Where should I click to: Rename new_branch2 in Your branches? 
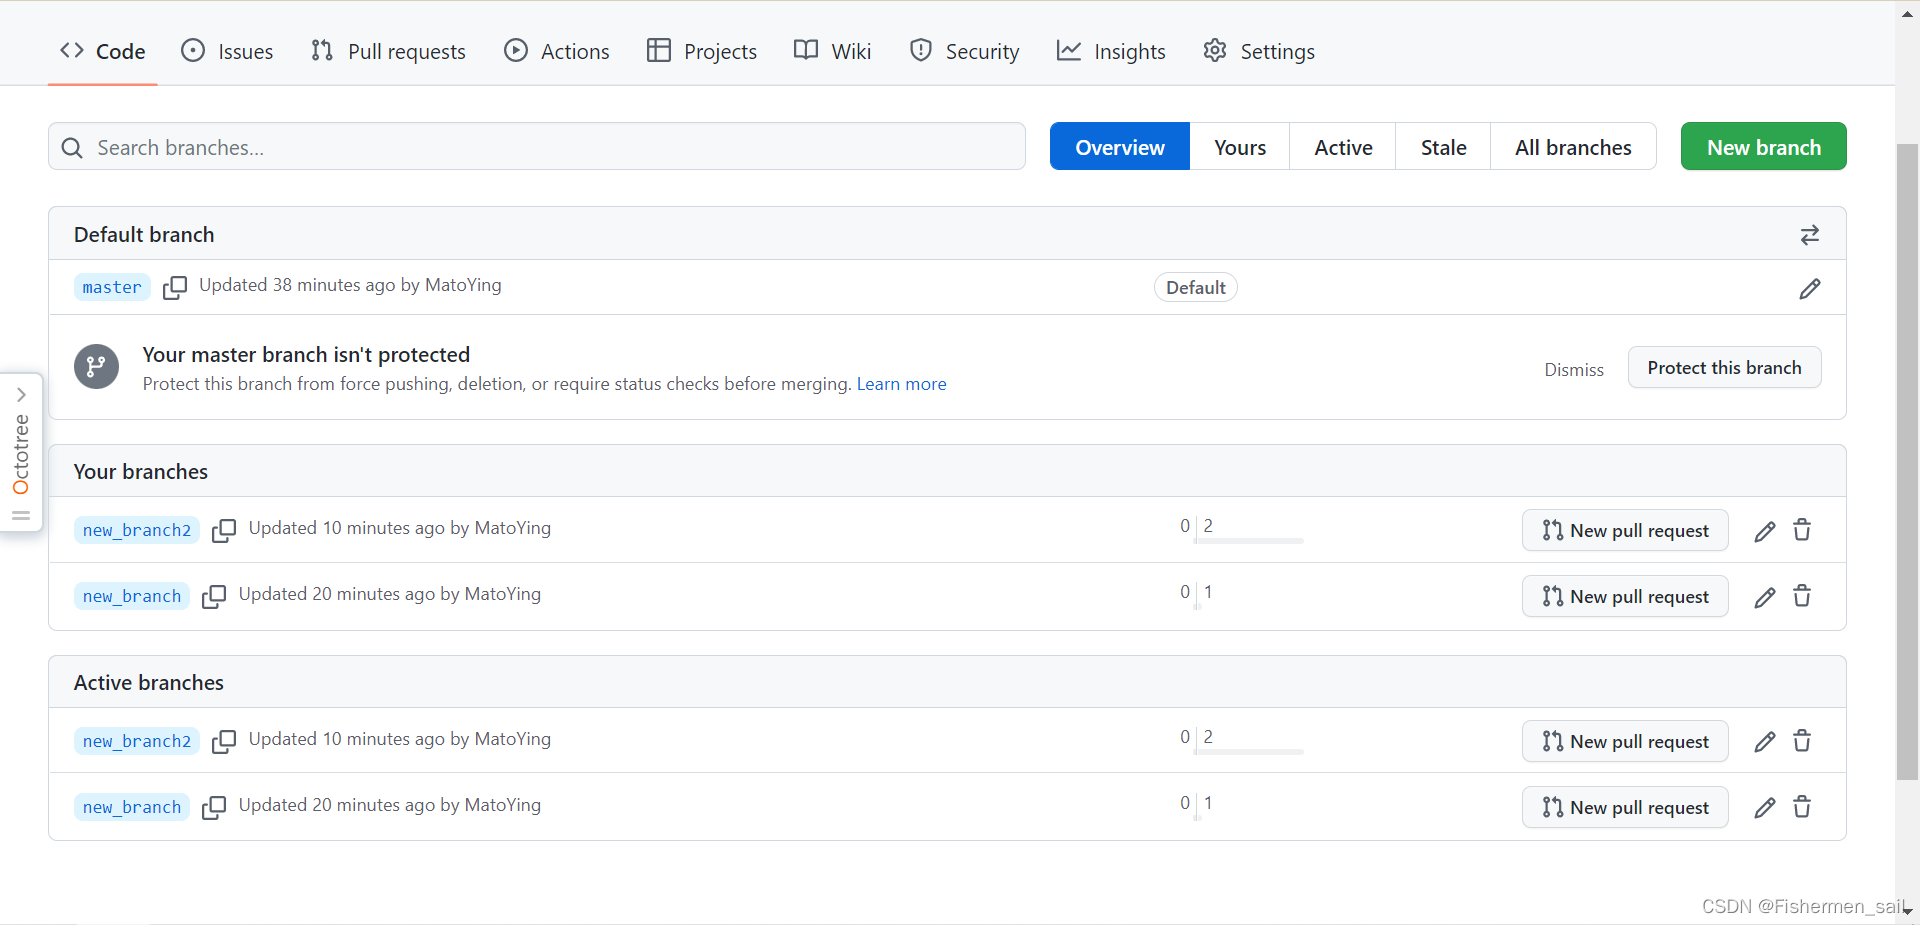pyautogui.click(x=1765, y=531)
